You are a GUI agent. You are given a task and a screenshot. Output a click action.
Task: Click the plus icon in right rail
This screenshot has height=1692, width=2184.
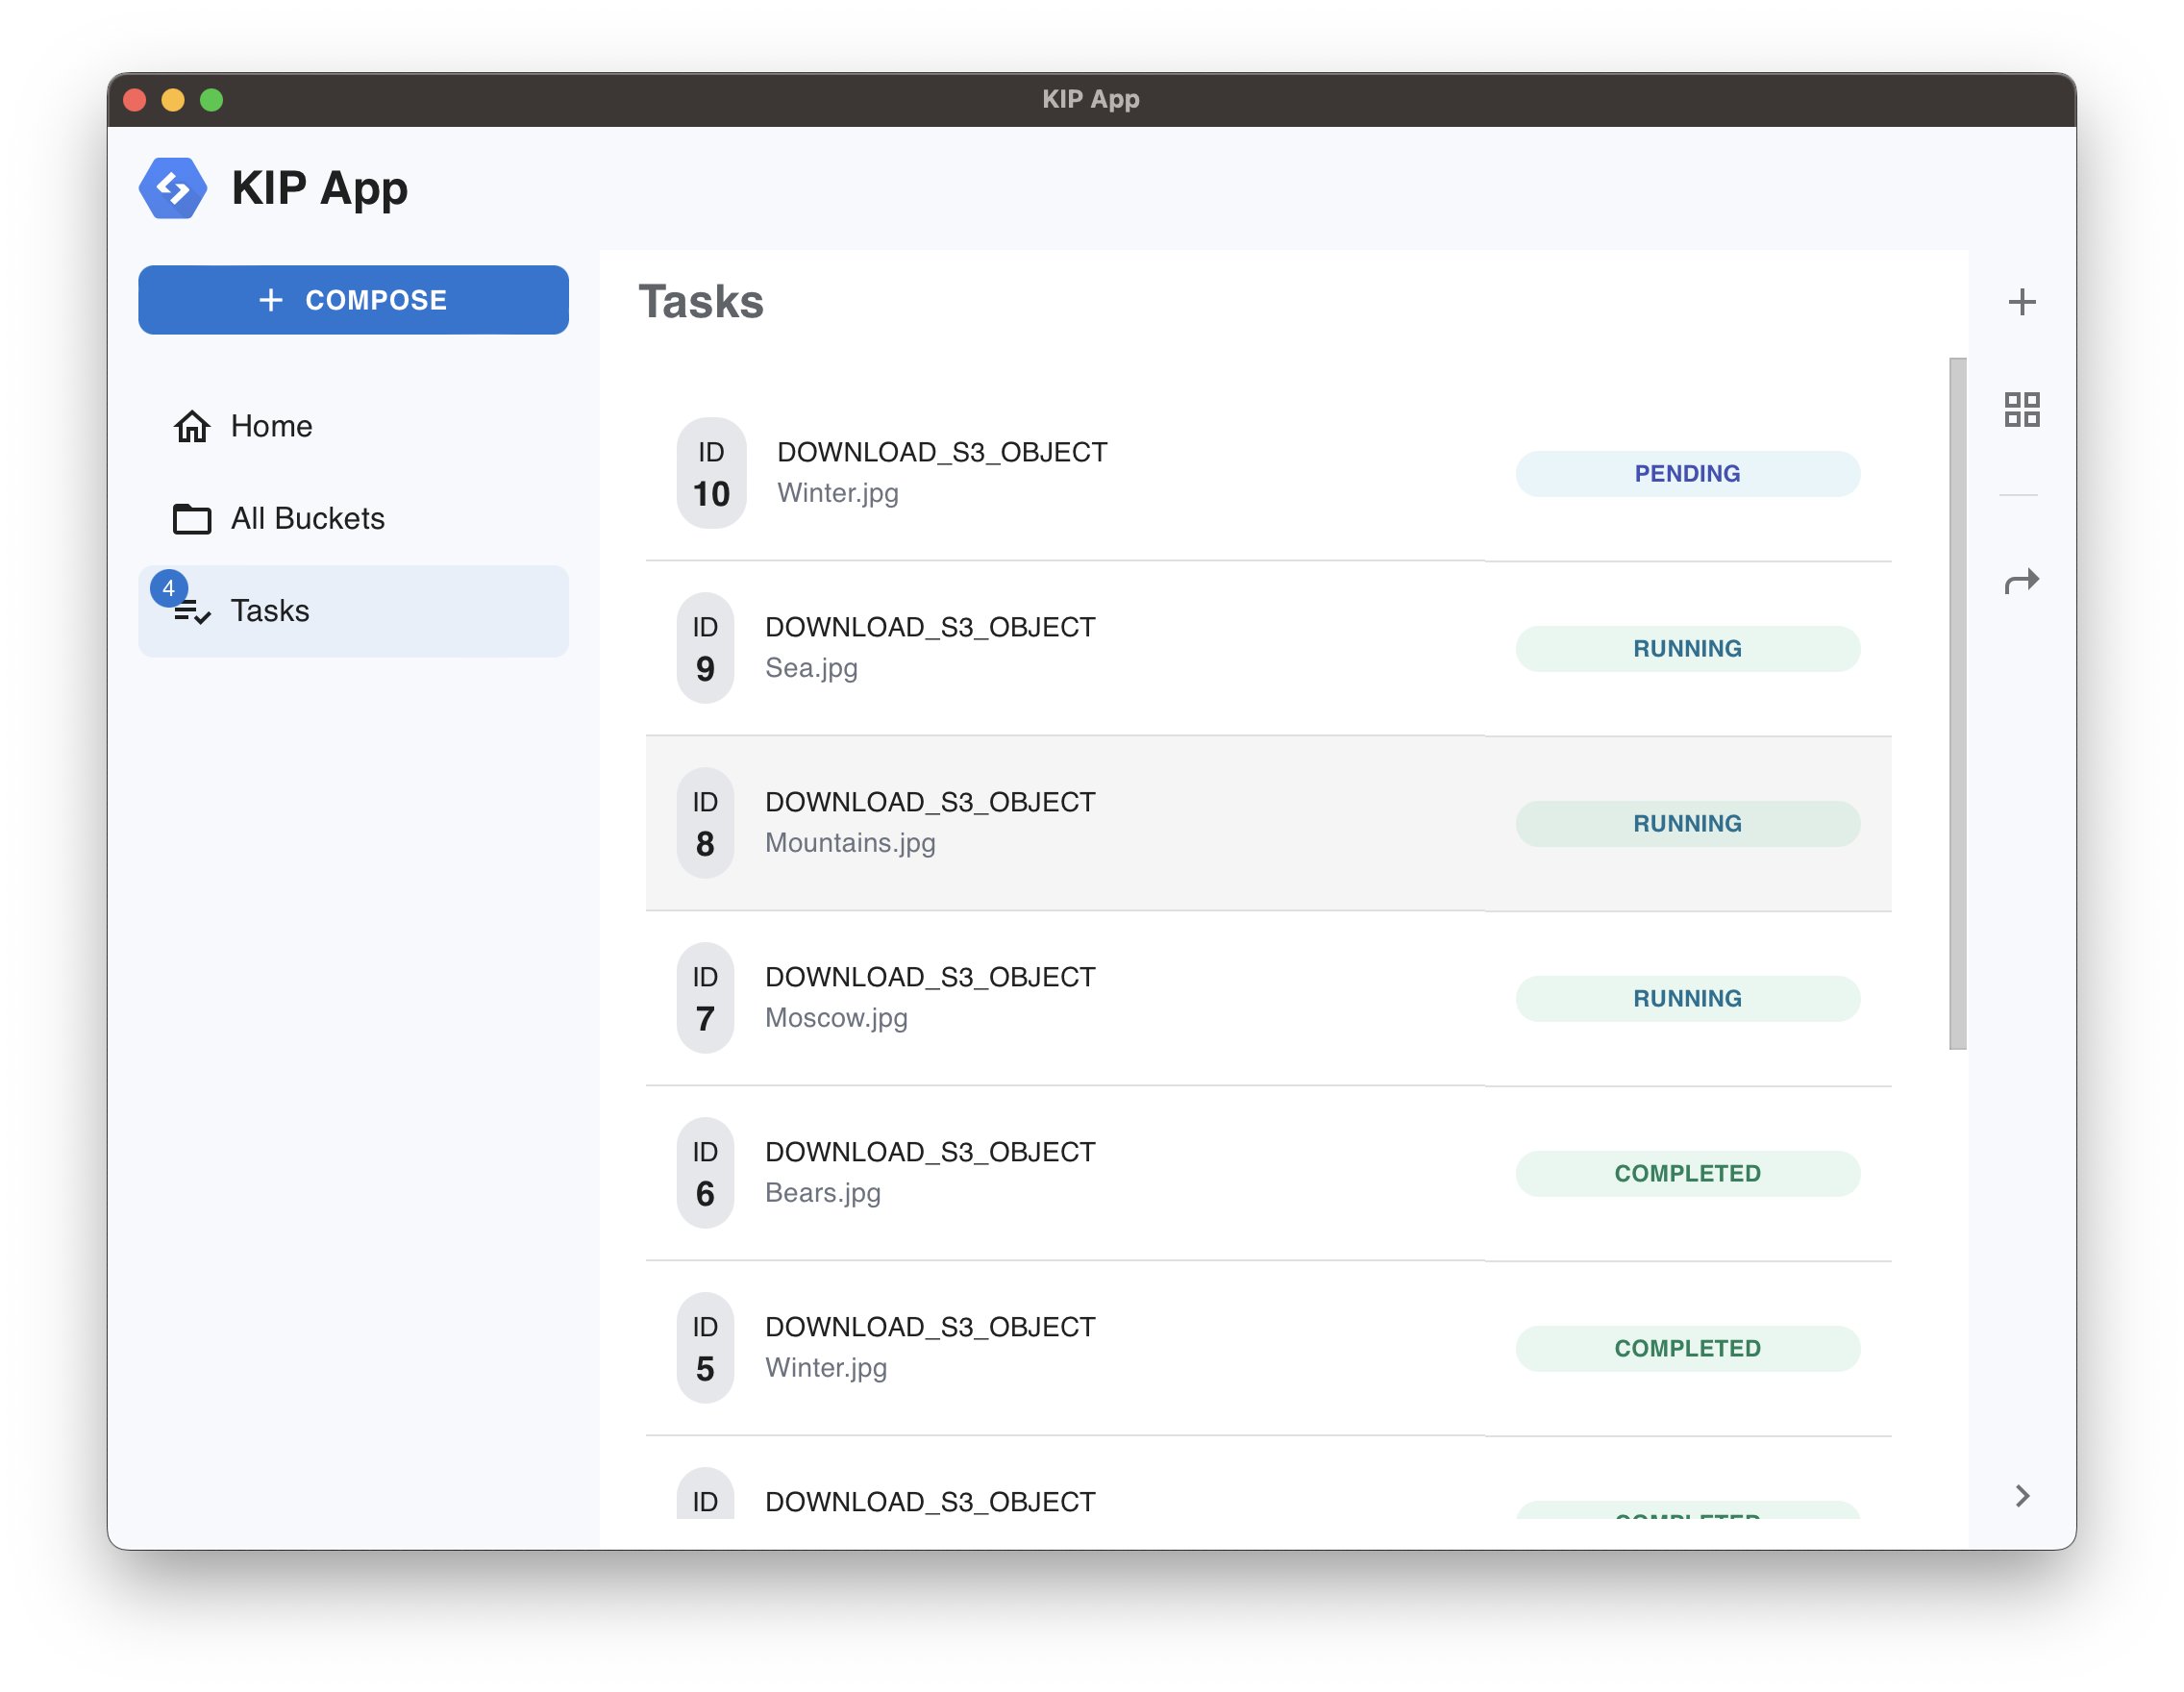[x=2022, y=302]
